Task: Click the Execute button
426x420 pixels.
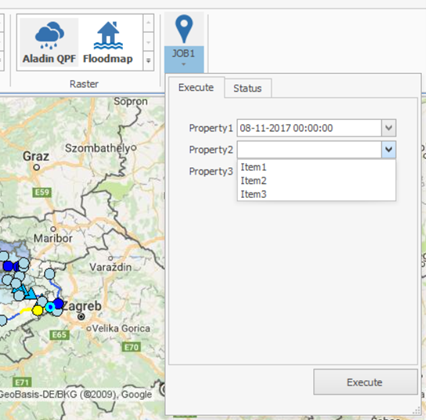Action: point(365,382)
